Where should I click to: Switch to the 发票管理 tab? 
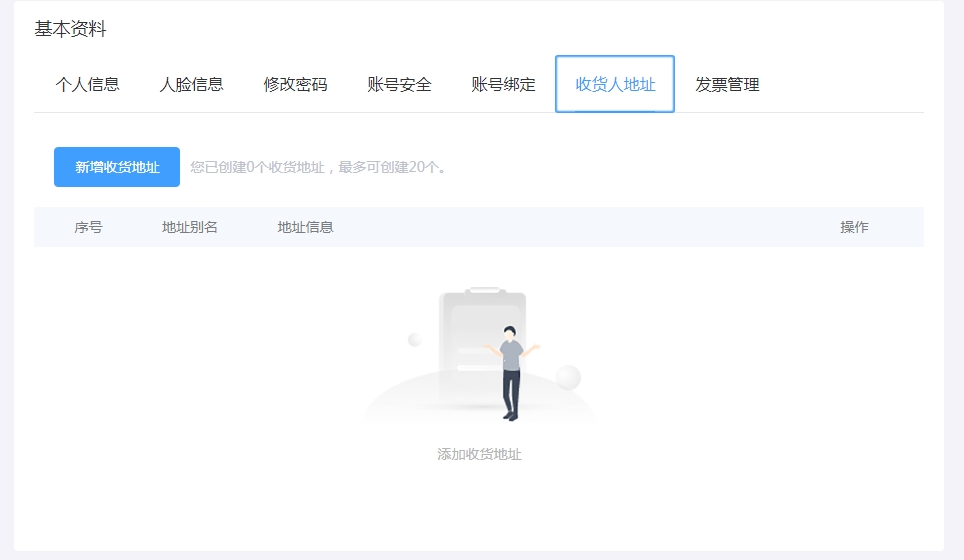tap(727, 84)
